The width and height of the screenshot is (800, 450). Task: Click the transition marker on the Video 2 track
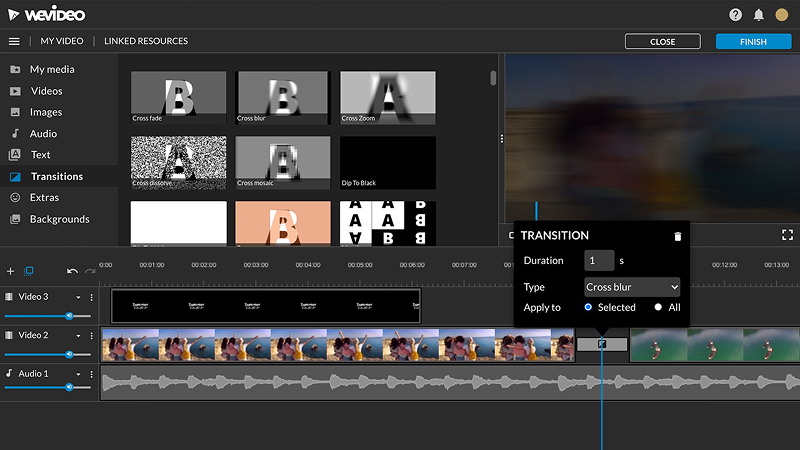click(602, 344)
